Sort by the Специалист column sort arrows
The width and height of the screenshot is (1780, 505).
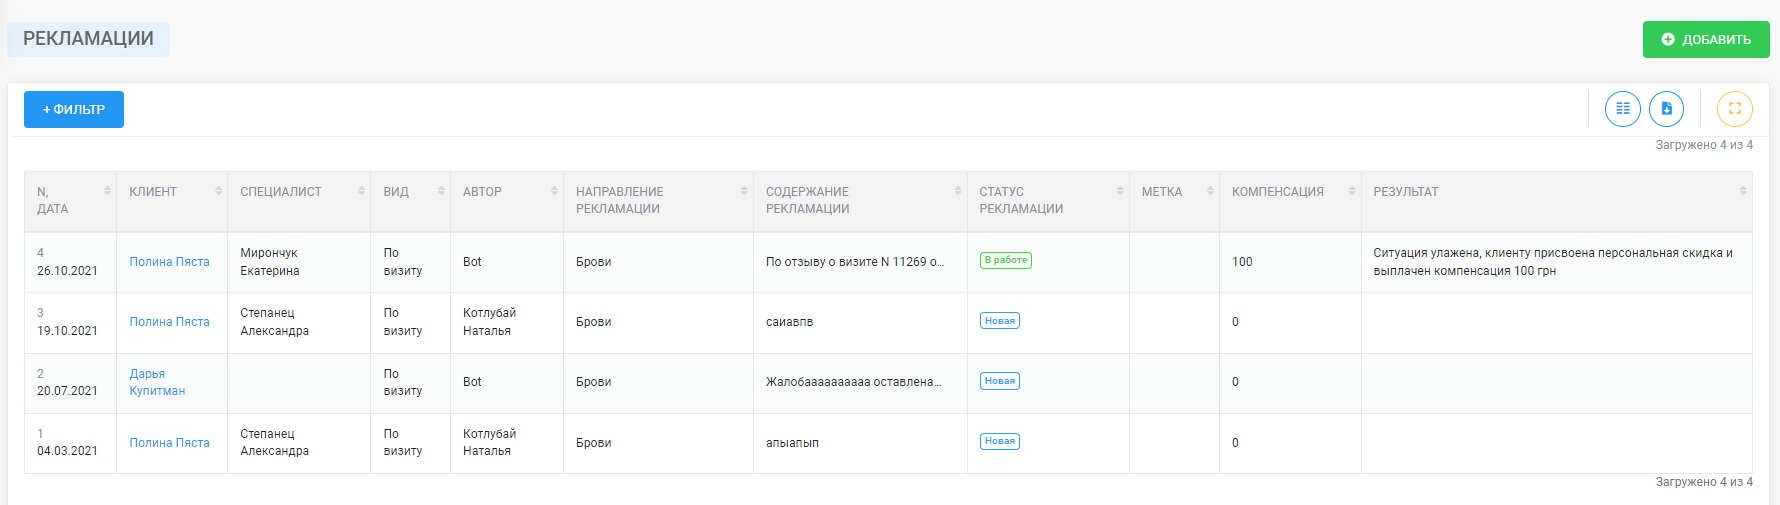[x=361, y=191]
